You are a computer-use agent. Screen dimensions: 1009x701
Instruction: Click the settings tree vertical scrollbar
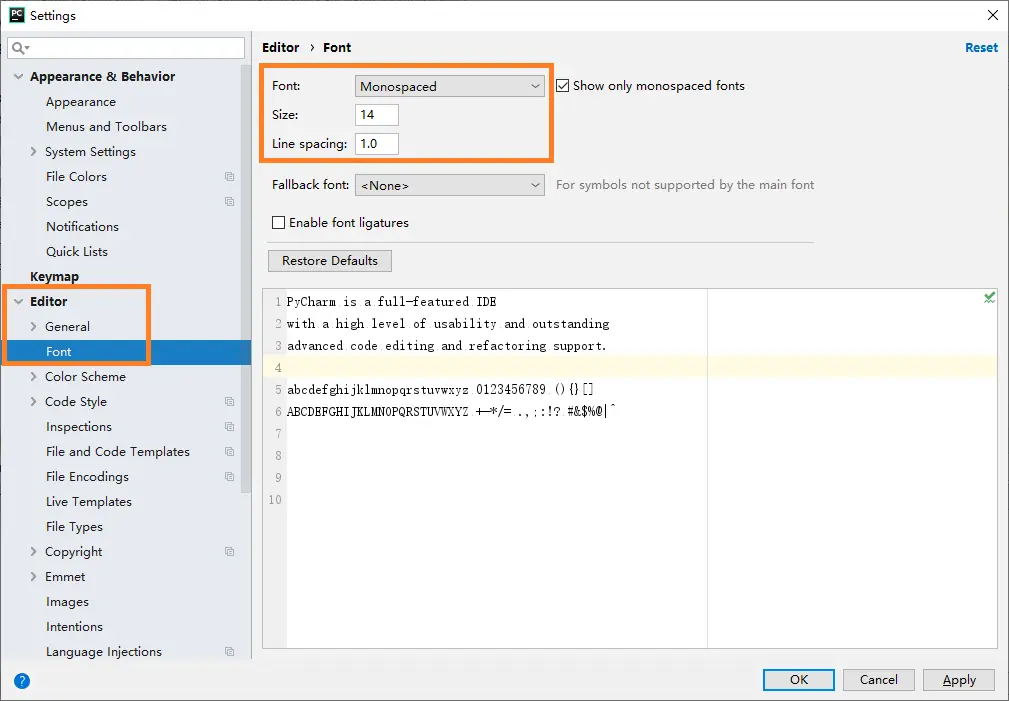point(246,279)
